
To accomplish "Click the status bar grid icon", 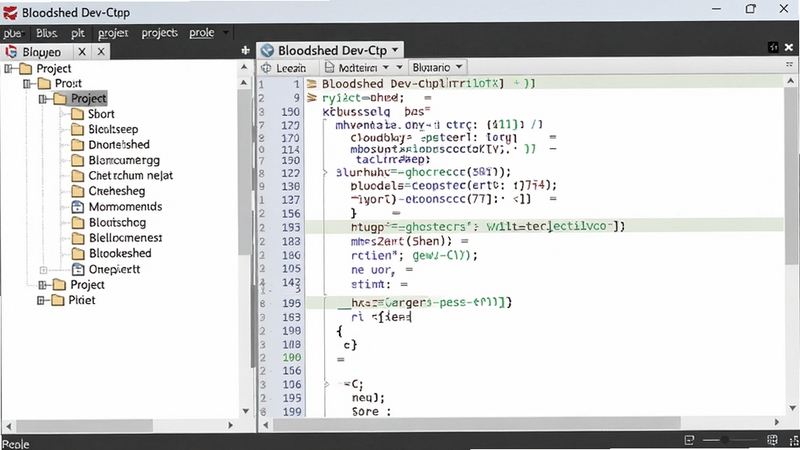I will click(x=772, y=440).
